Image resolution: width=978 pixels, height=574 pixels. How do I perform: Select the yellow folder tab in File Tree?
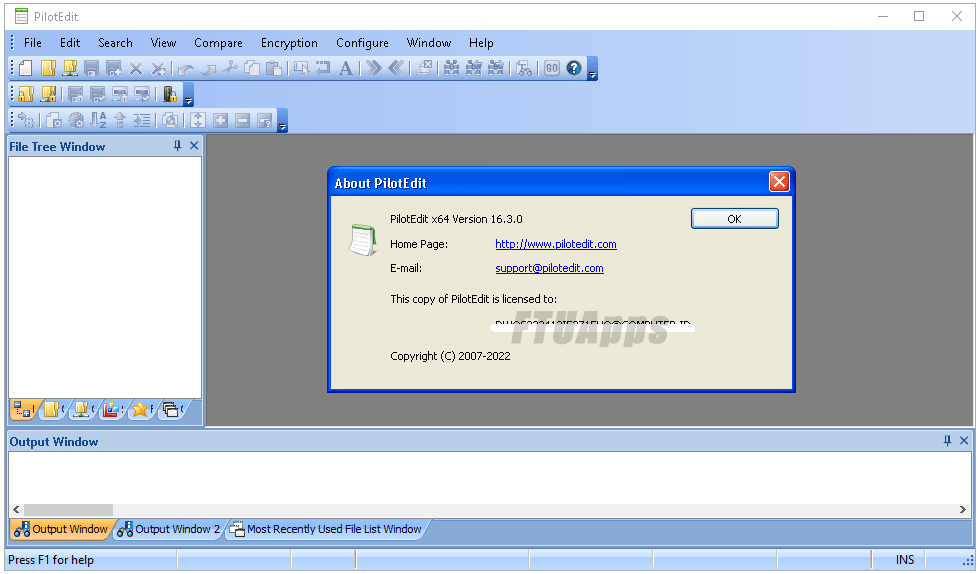[54, 409]
